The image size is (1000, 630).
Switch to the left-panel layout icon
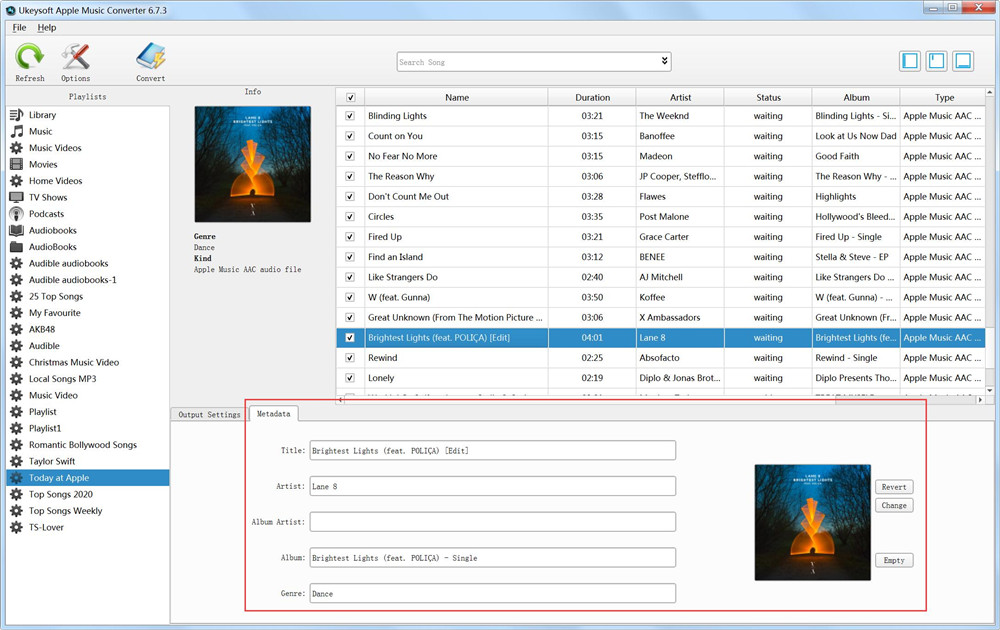(910, 61)
